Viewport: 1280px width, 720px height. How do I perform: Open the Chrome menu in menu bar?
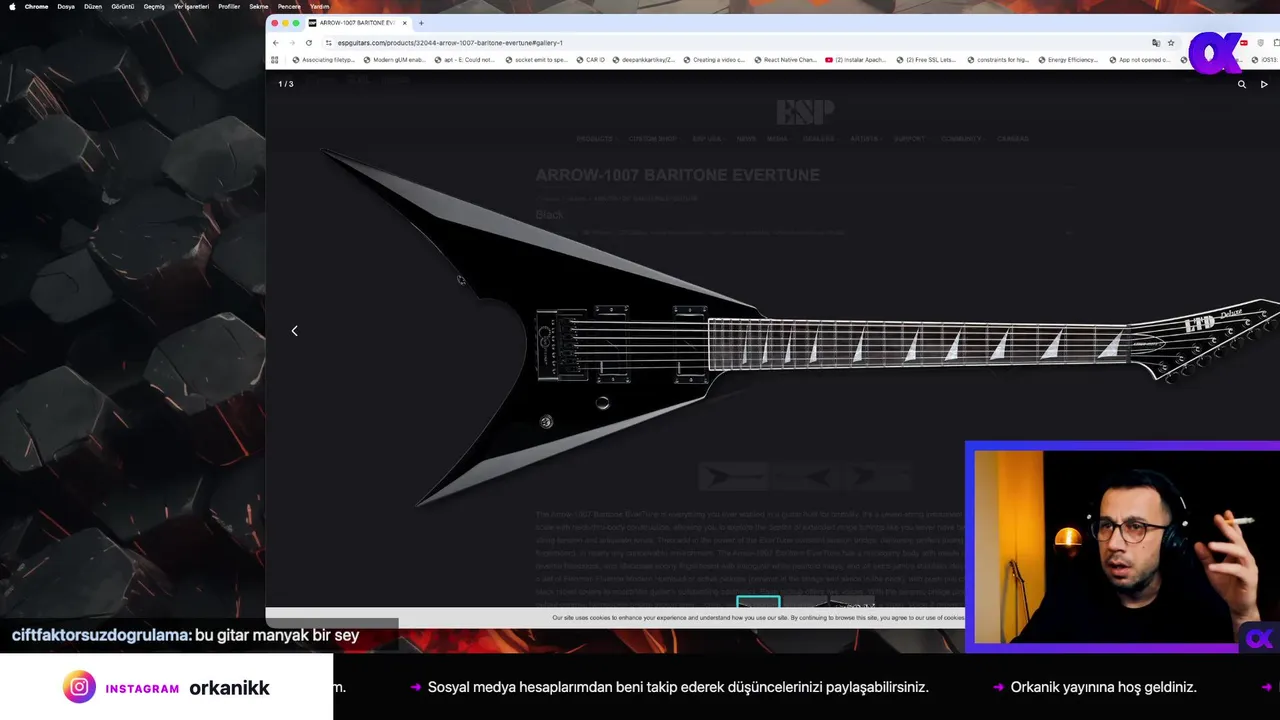[36, 6]
